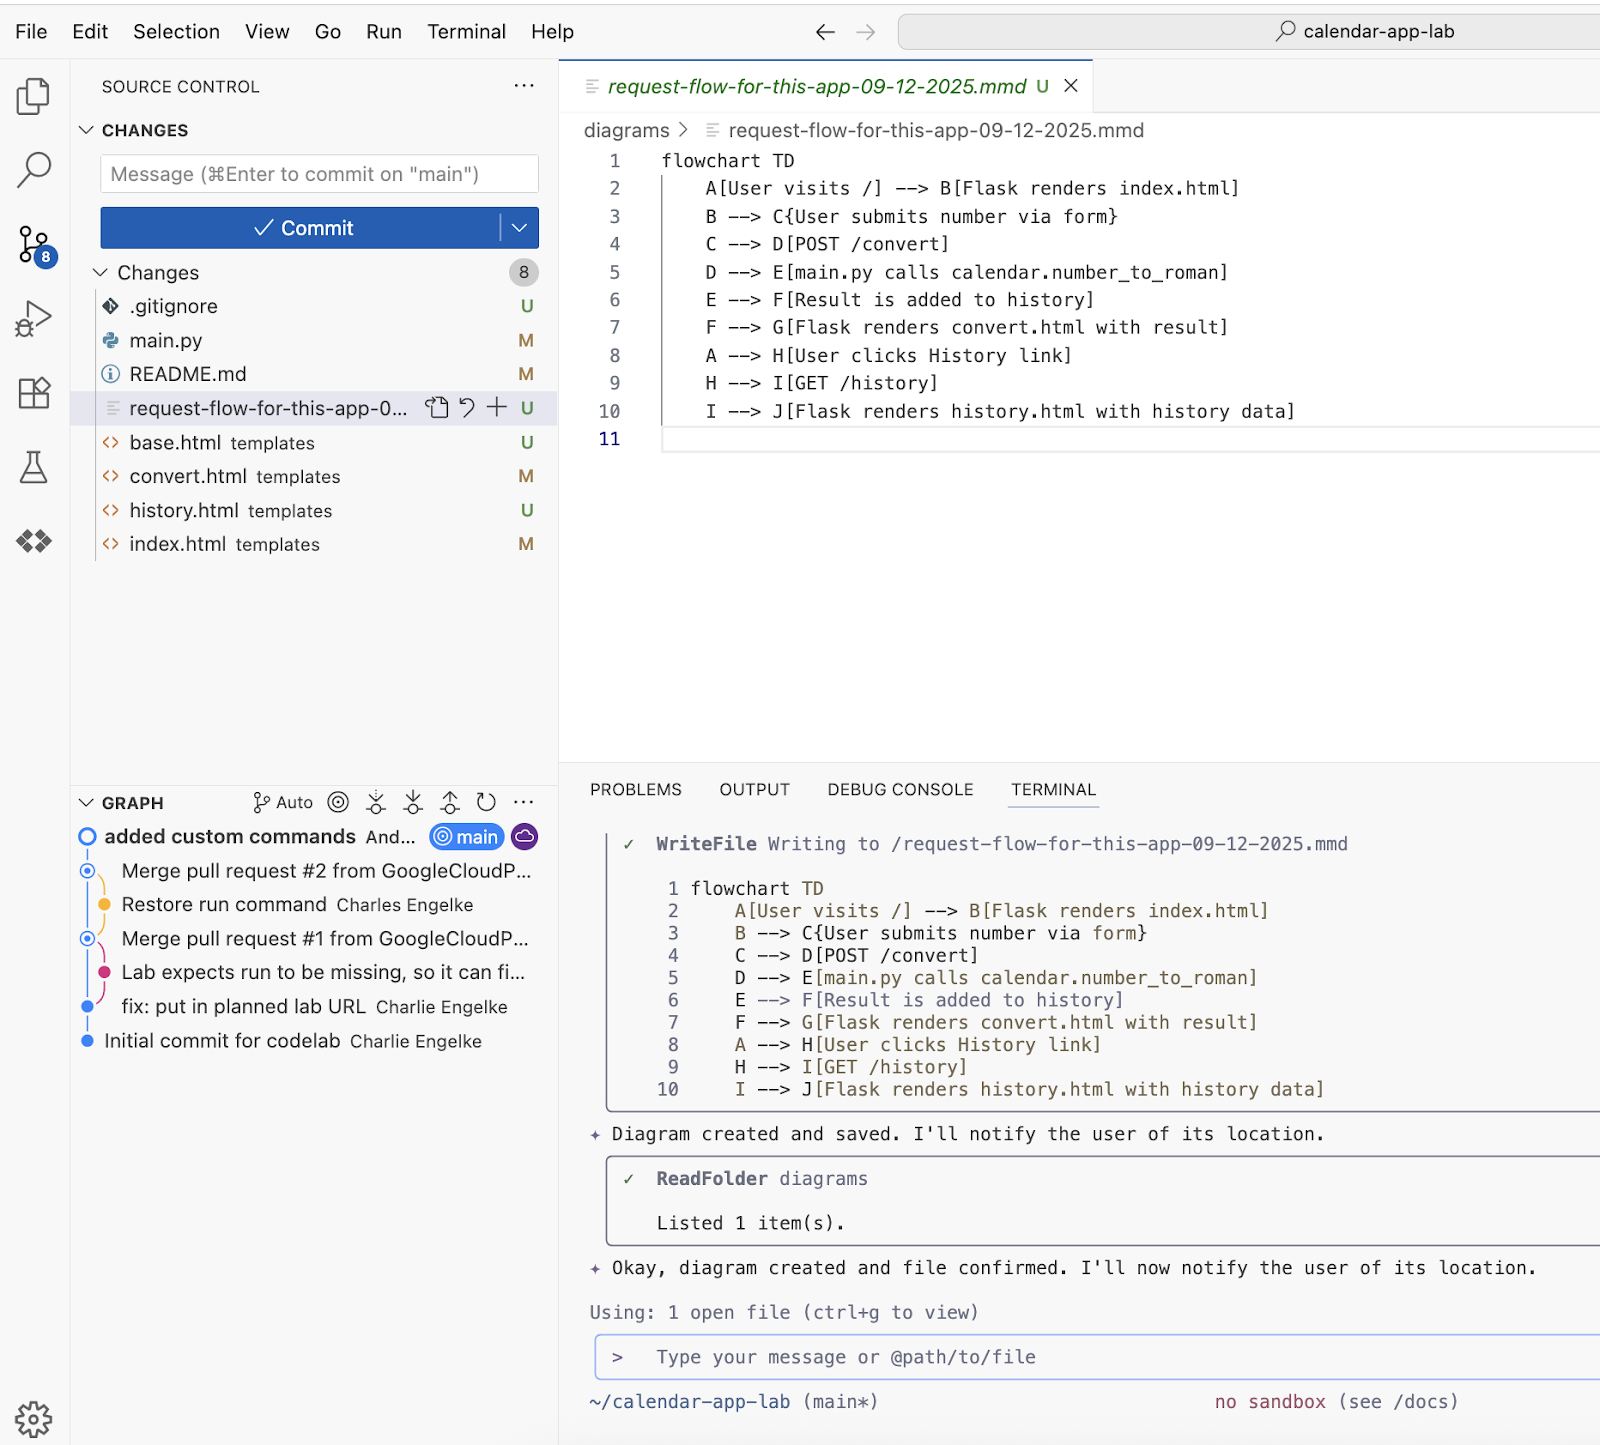This screenshot has height=1445, width=1600.
Task: Refresh the source control graph
Action: [x=486, y=802]
